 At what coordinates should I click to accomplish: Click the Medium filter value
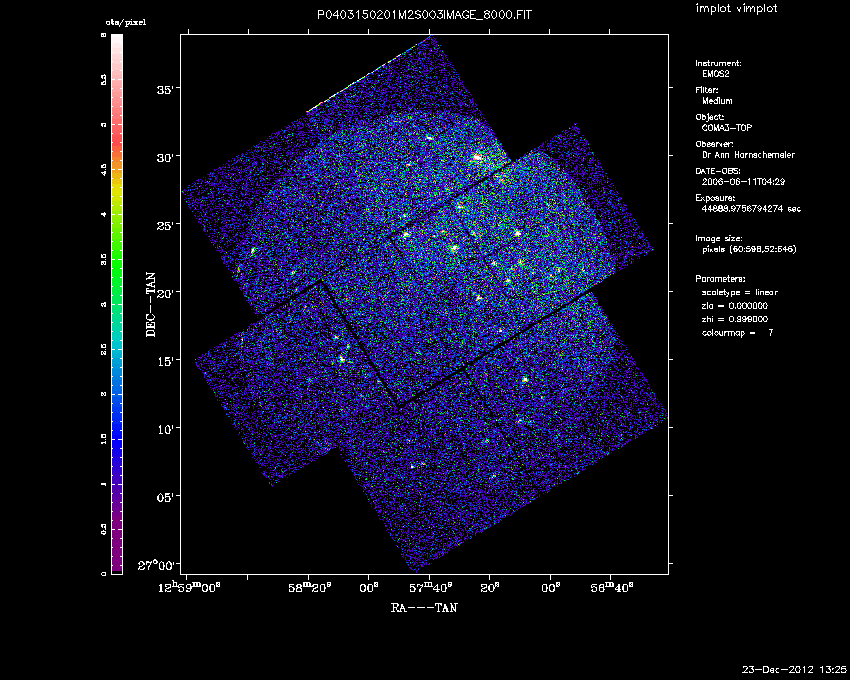point(717,101)
